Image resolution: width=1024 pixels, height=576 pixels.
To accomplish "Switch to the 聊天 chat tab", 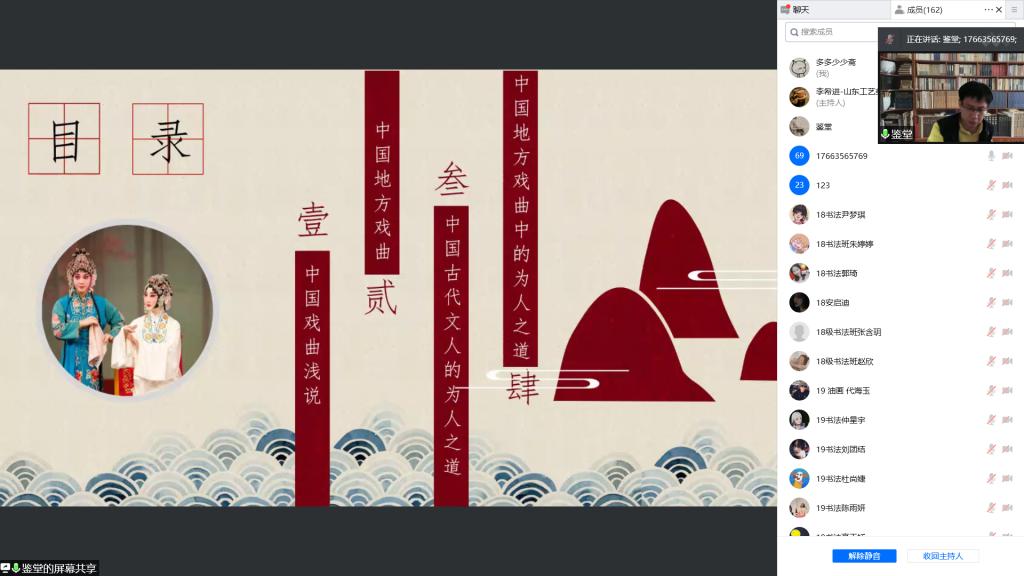I will click(795, 10).
